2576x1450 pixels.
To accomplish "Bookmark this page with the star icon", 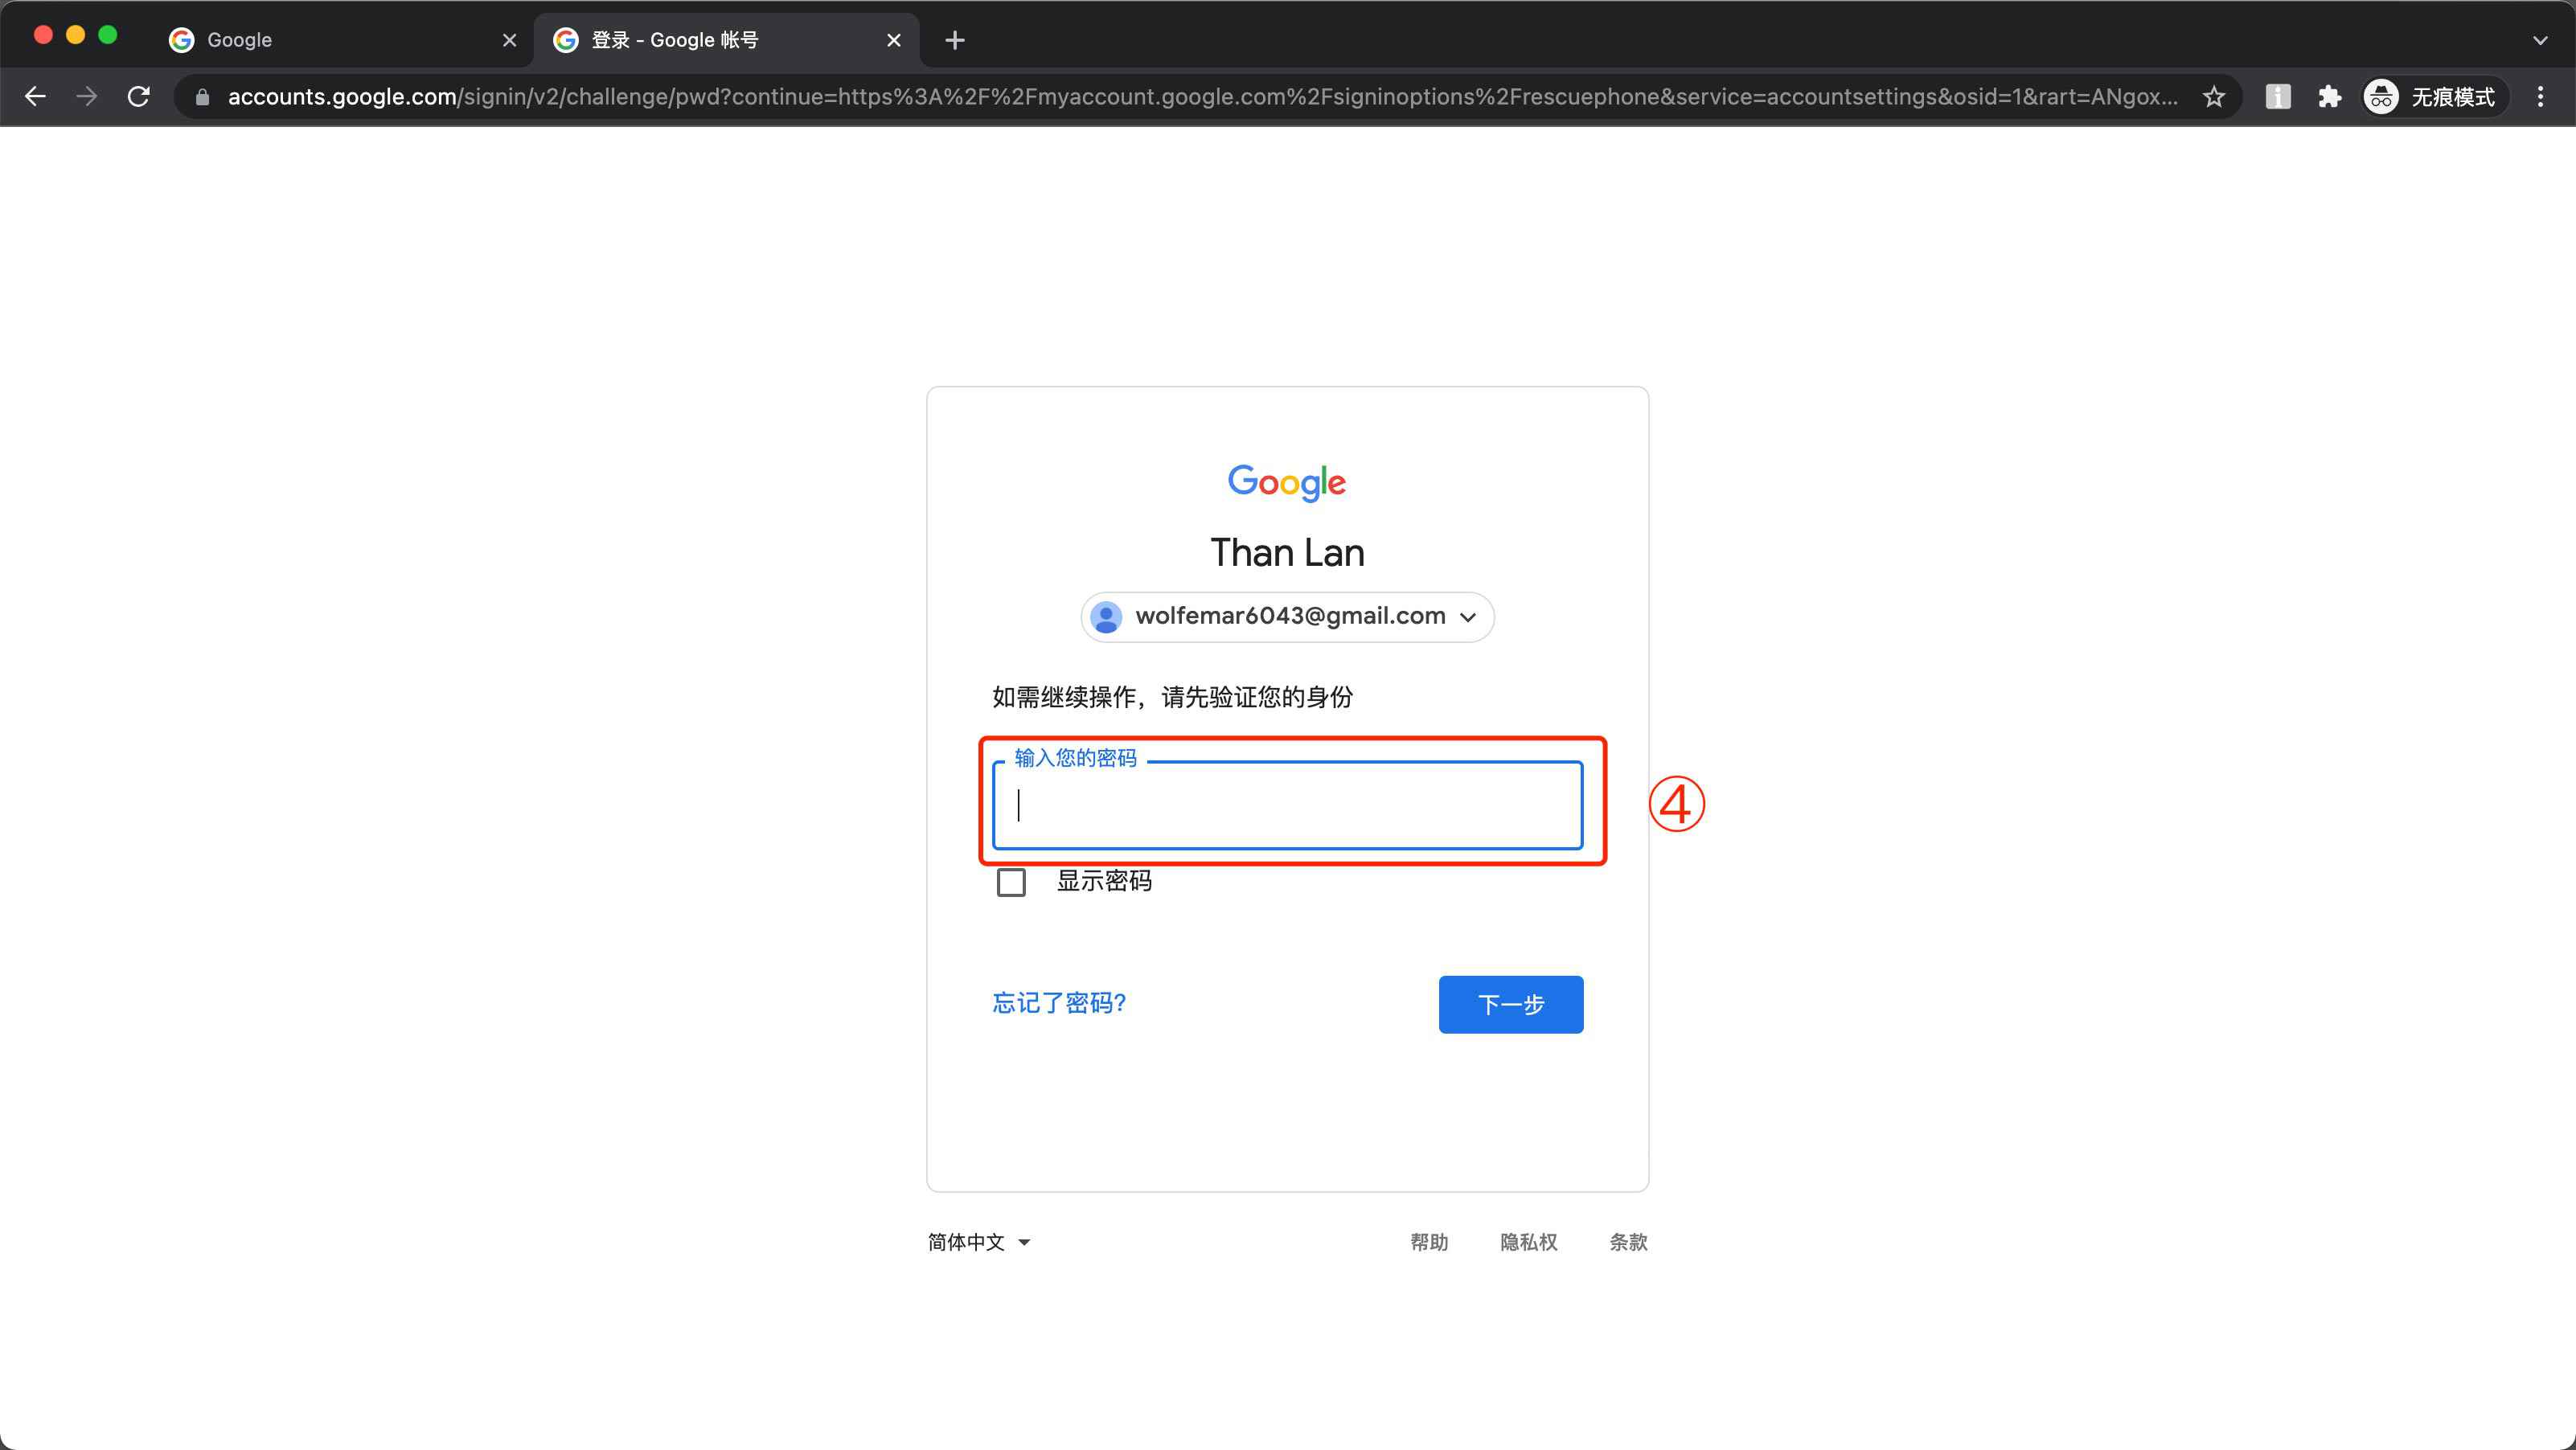I will [2213, 96].
